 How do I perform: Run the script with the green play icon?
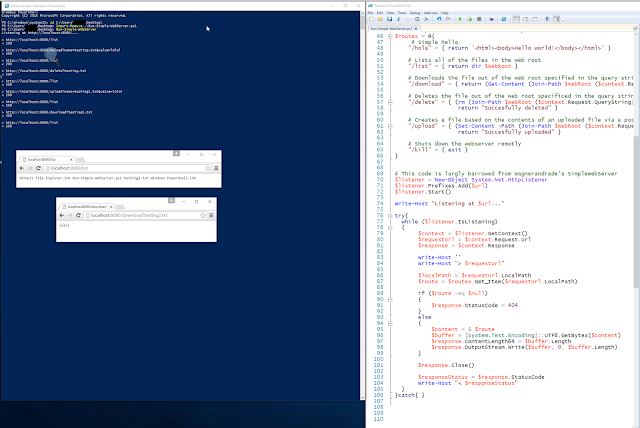point(460,19)
